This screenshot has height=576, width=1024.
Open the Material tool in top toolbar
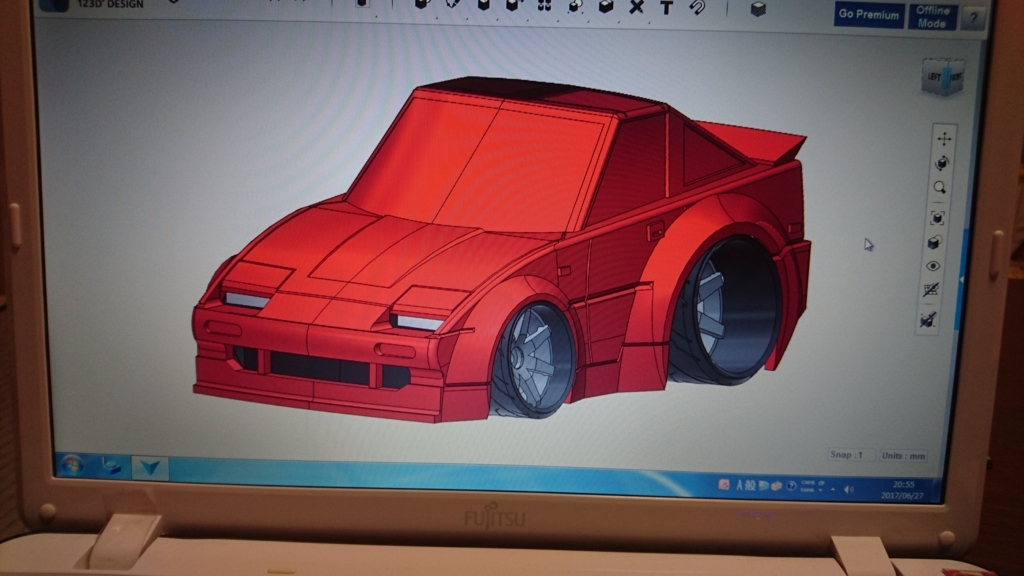(758, 9)
